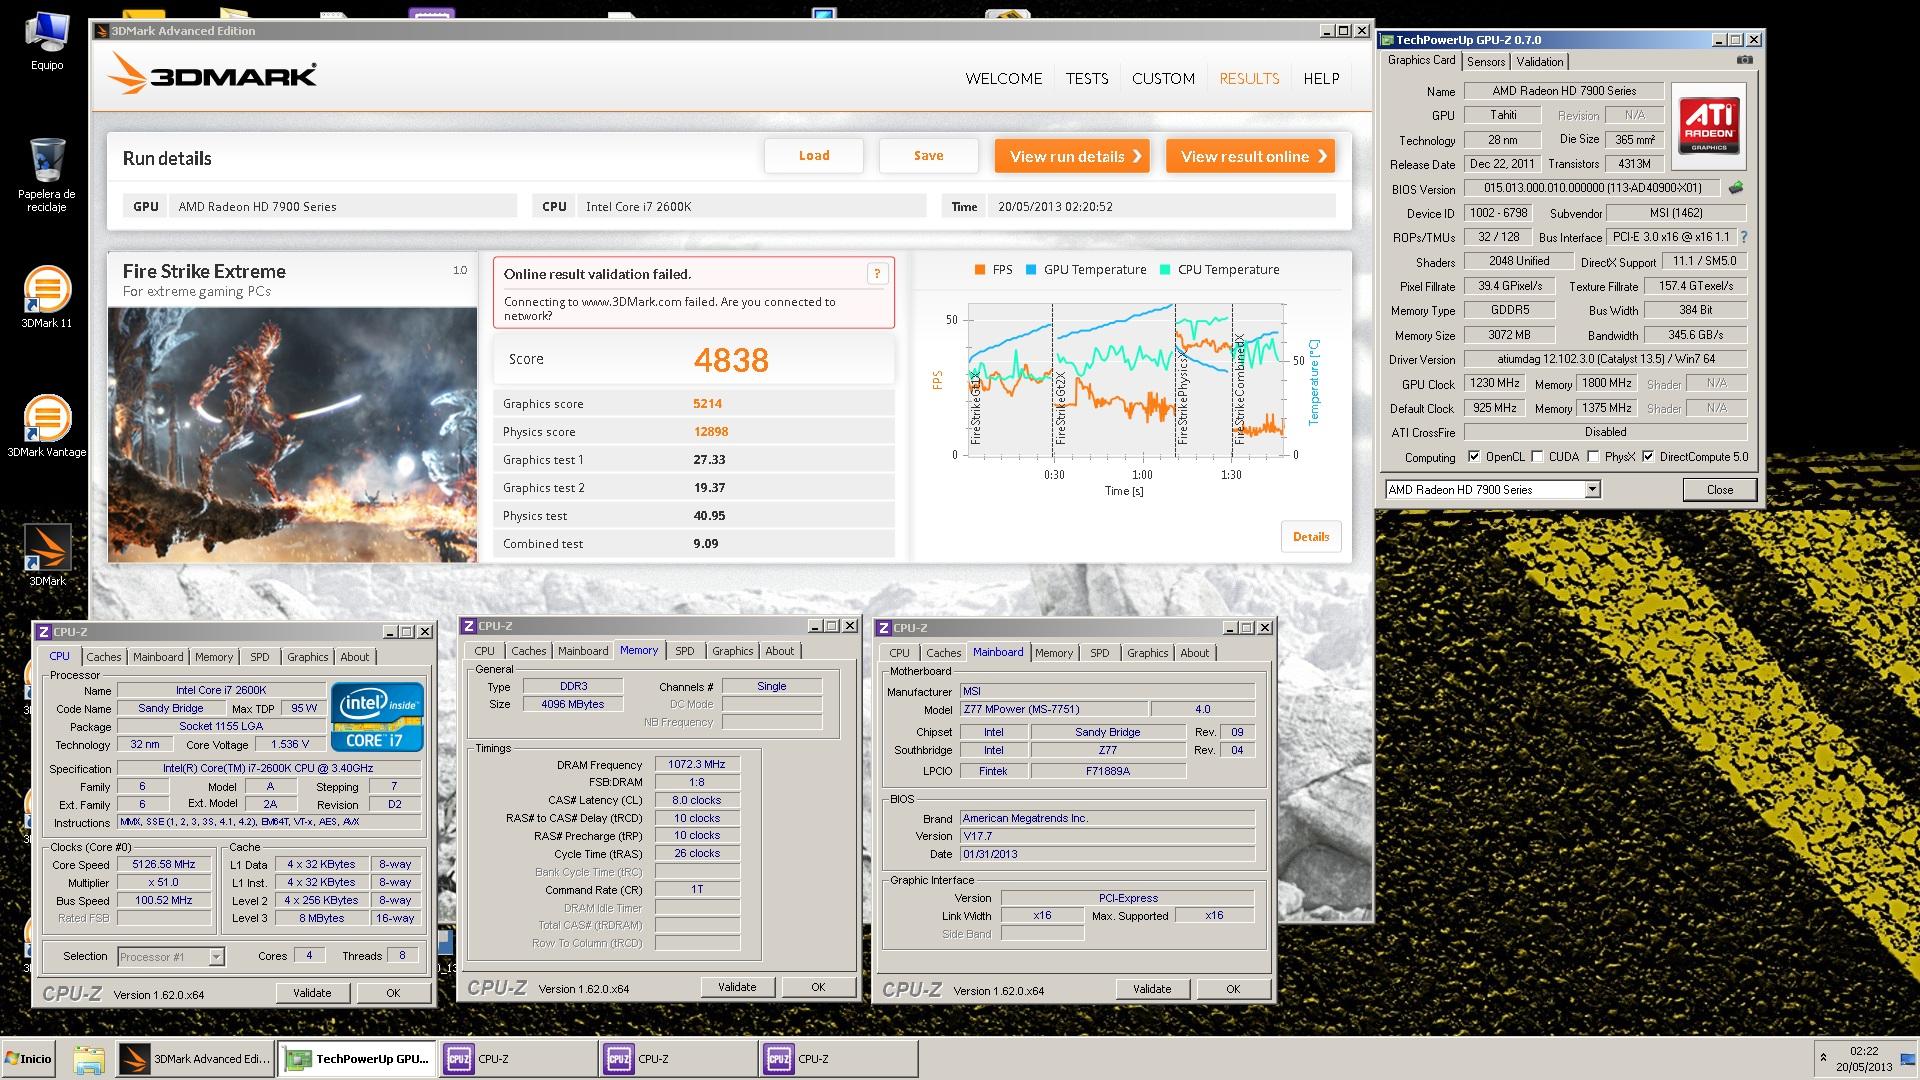Click Intel Core i7 logo in CPU-Z

(x=377, y=717)
